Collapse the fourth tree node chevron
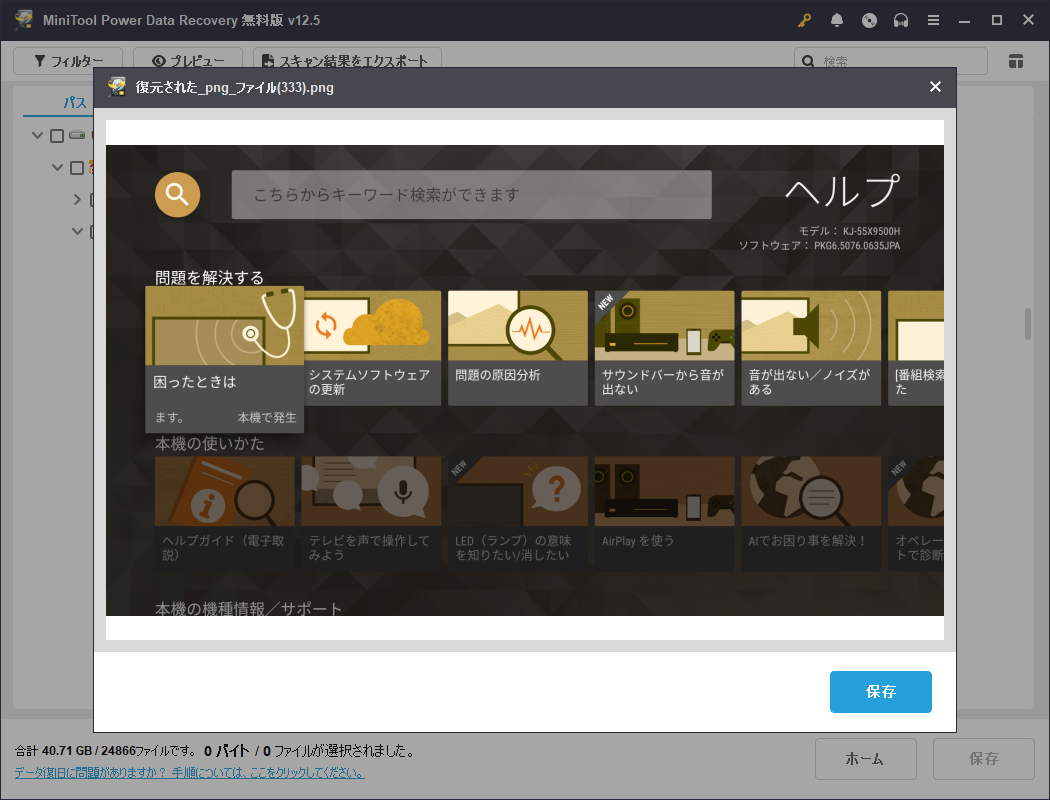Viewport: 1050px width, 800px height. [x=77, y=232]
